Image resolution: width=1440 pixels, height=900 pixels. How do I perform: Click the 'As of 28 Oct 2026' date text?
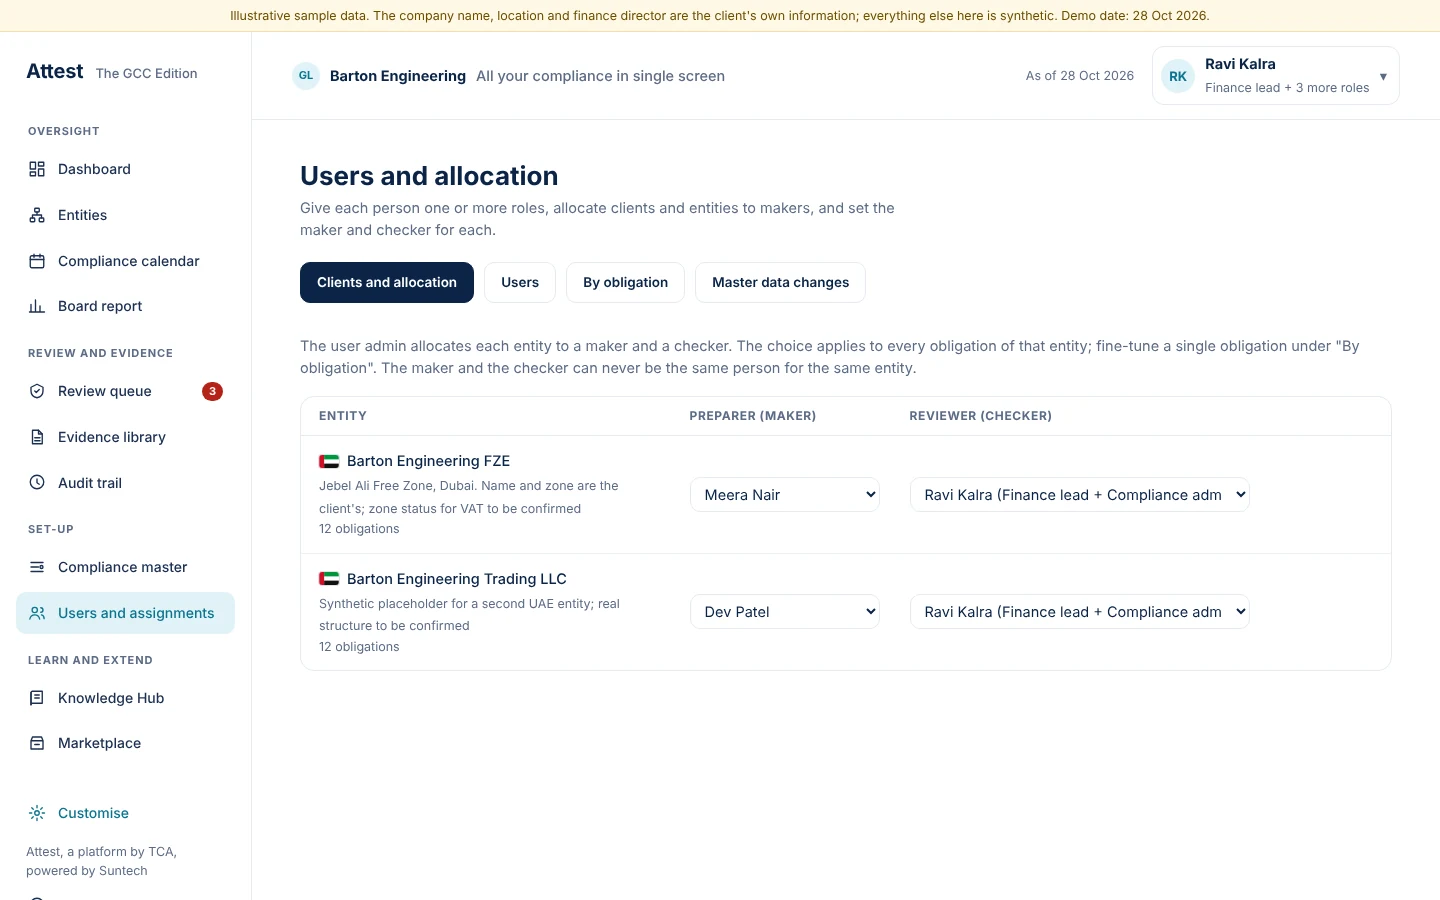click(x=1080, y=76)
